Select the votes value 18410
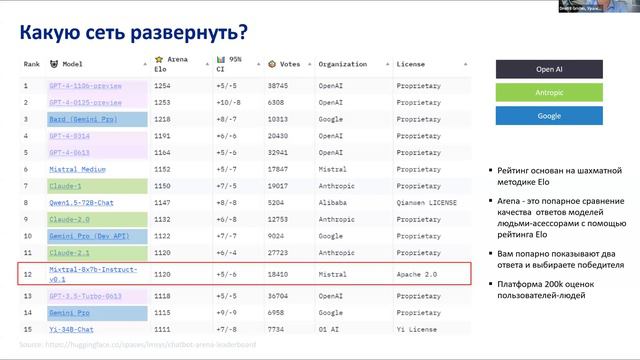This screenshot has width=640, height=360. 278,274
